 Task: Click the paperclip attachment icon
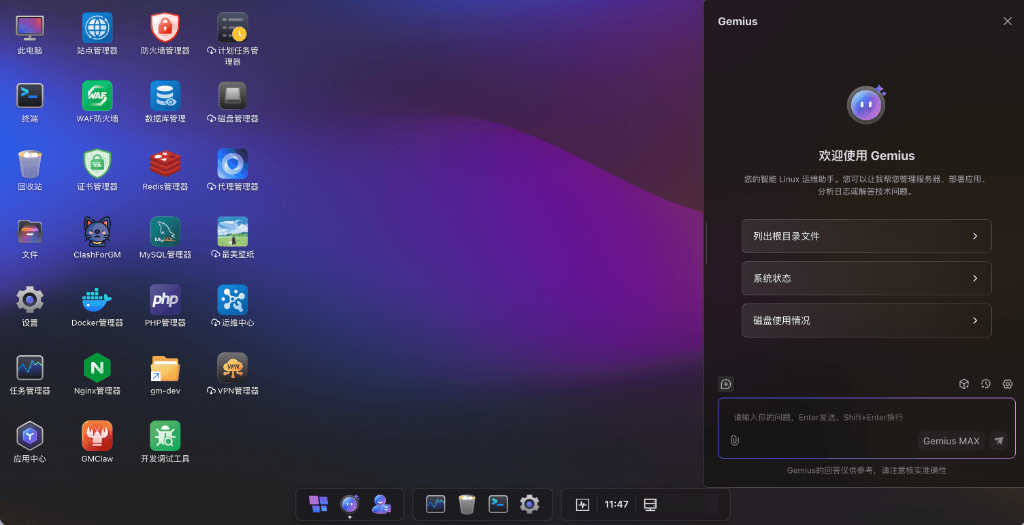point(735,441)
